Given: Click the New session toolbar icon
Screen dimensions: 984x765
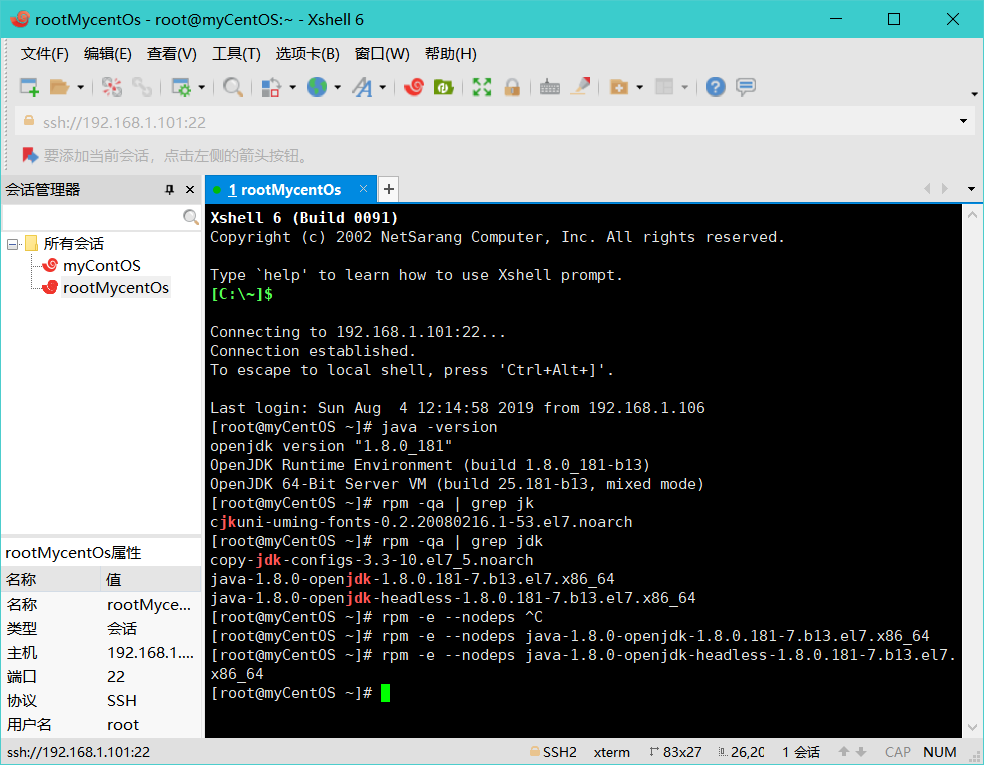Looking at the screenshot, I should (29, 87).
